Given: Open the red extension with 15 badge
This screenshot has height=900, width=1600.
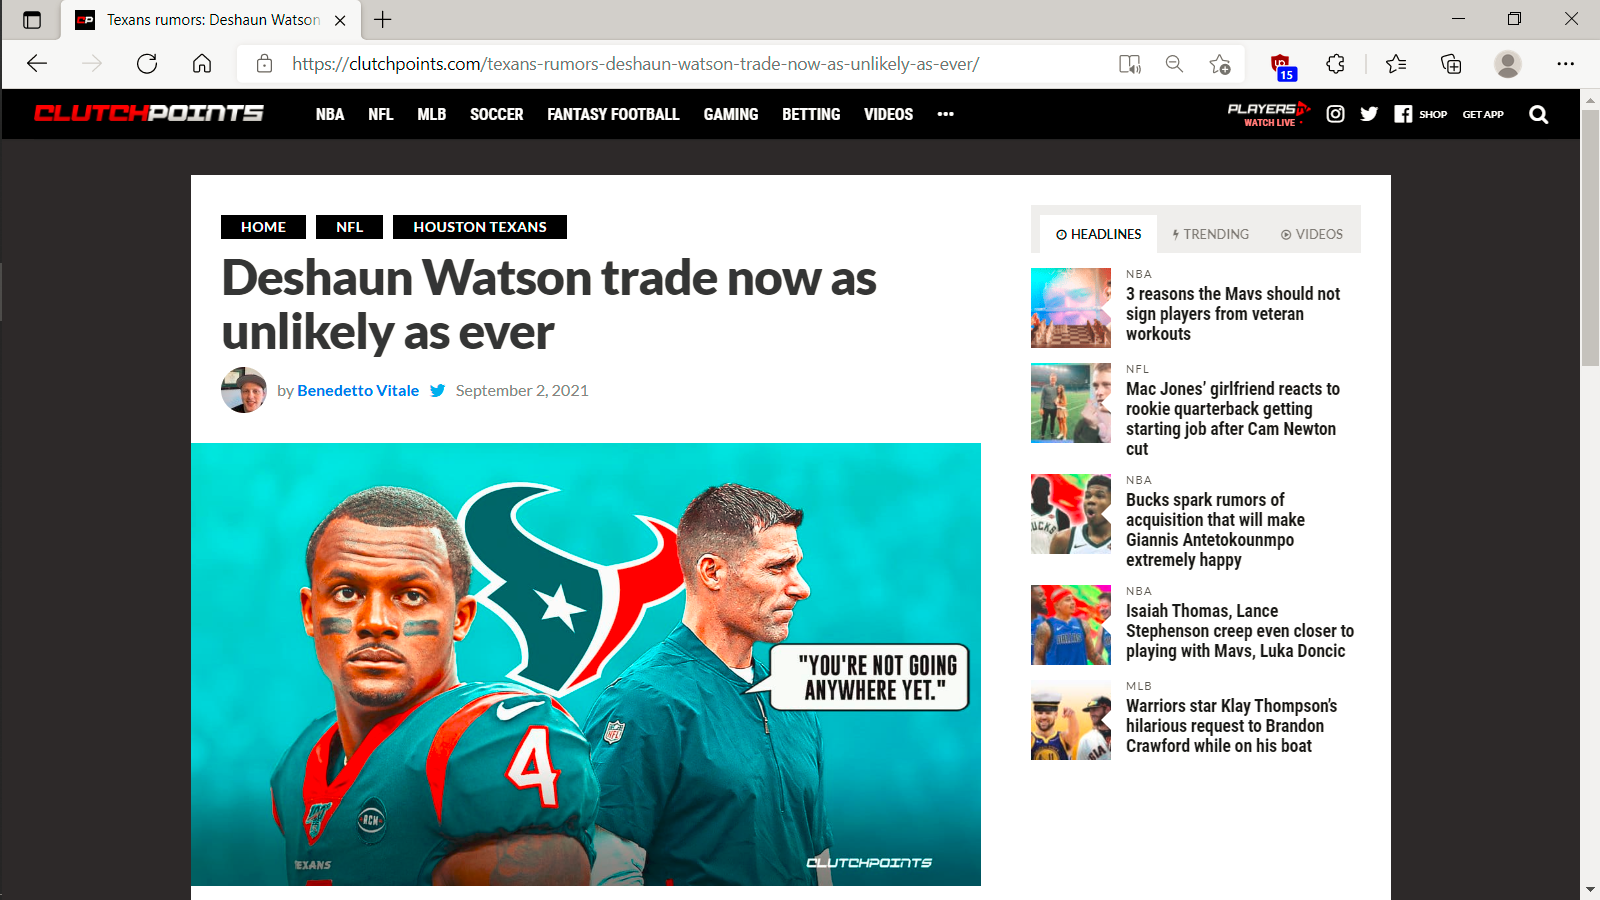Looking at the screenshot, I should click(x=1282, y=66).
